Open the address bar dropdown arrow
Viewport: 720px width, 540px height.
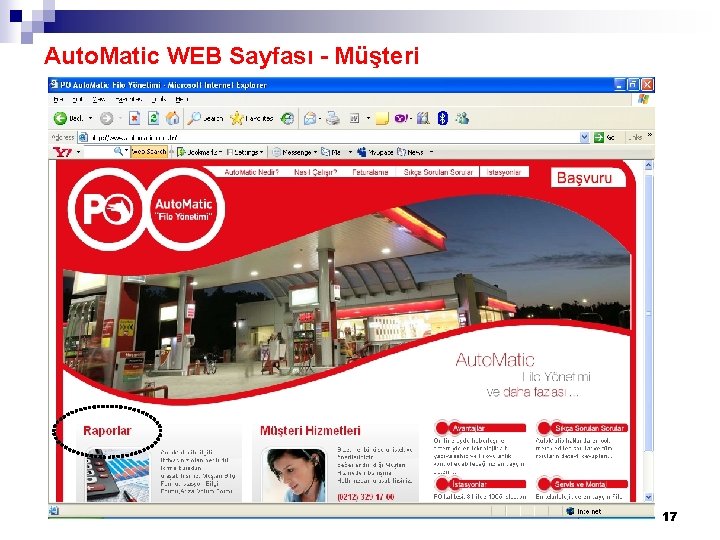[584, 137]
